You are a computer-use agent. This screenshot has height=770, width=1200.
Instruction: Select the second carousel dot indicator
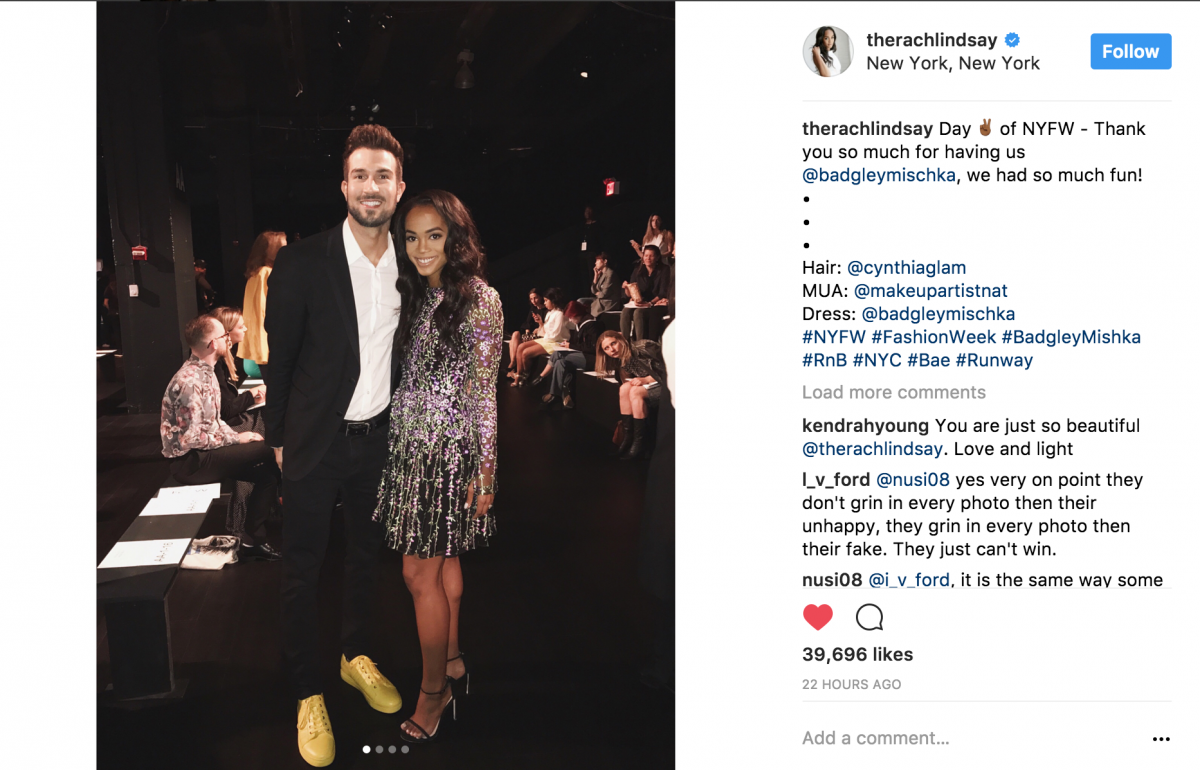tap(379, 749)
